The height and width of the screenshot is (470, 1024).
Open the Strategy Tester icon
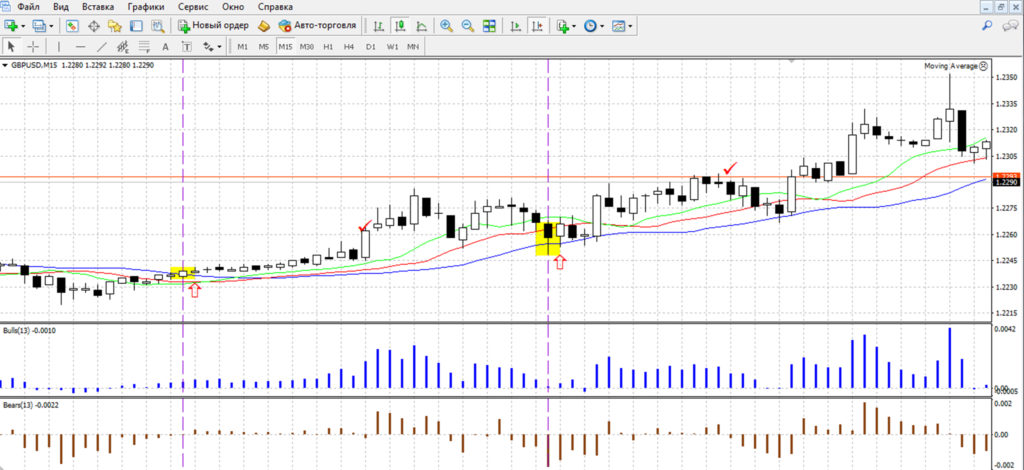[157, 26]
